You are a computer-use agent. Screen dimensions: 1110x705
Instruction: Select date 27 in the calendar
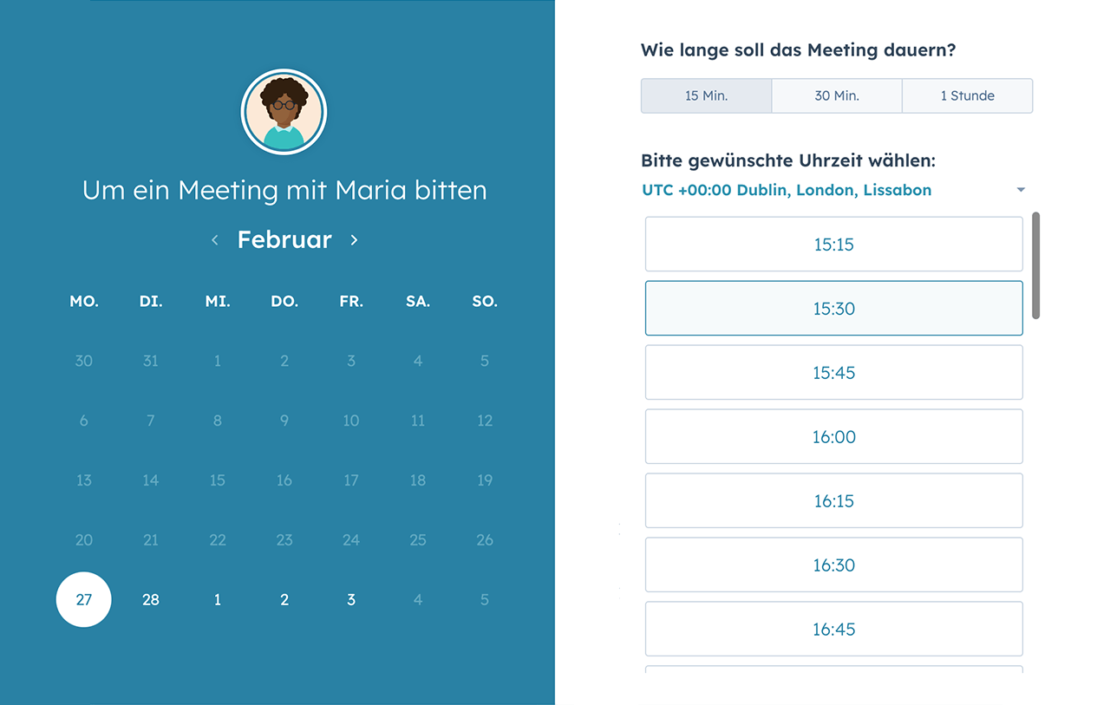point(84,600)
